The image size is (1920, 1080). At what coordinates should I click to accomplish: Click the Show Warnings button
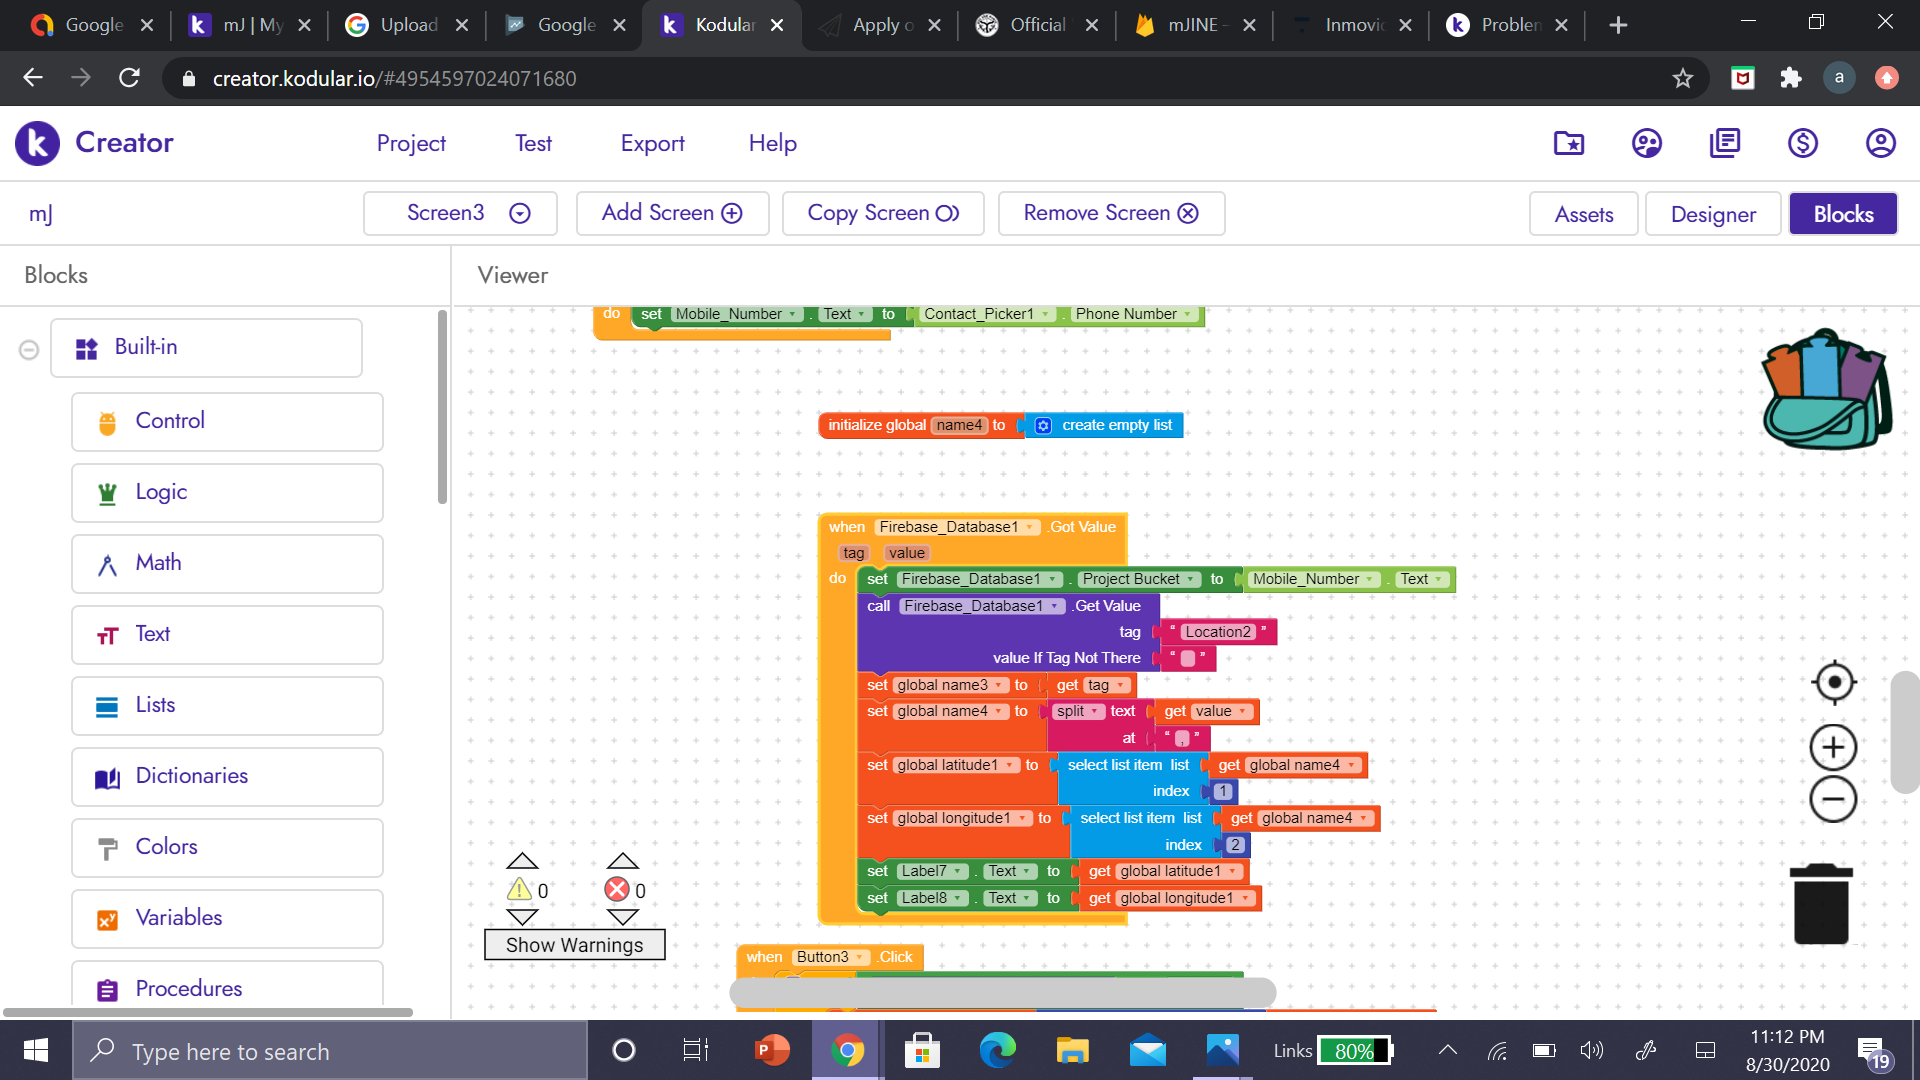pyautogui.click(x=574, y=945)
